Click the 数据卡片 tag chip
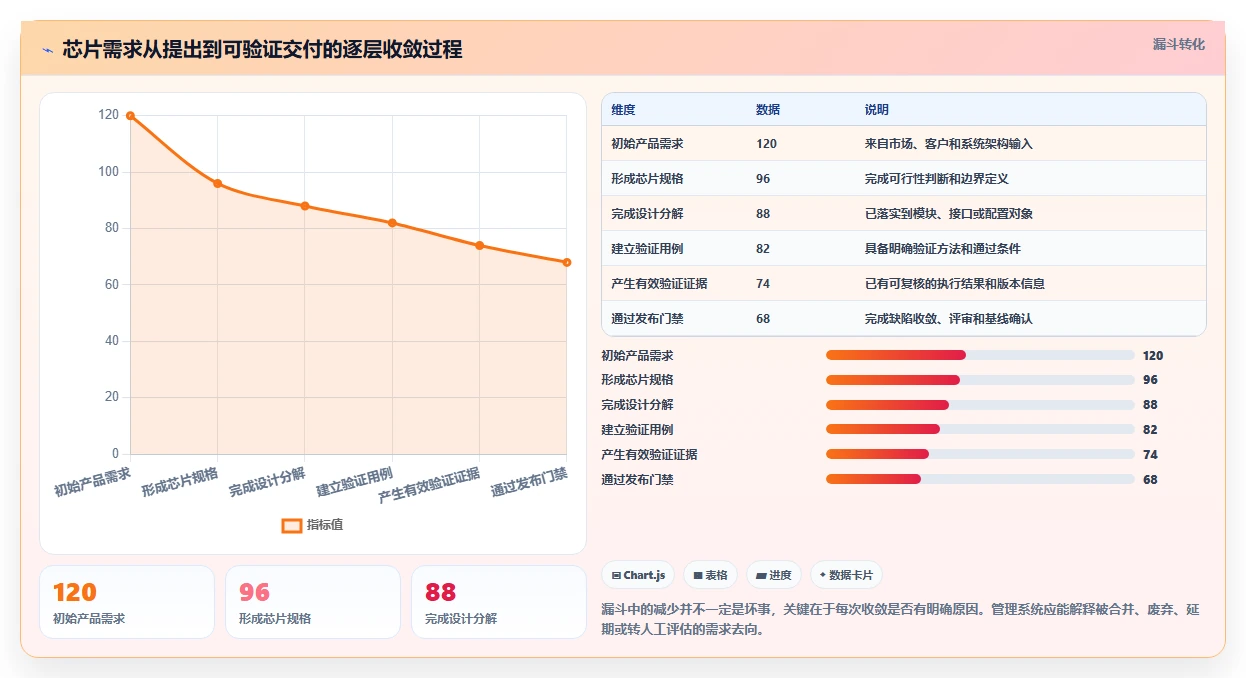This screenshot has width=1246, height=678. [846, 575]
